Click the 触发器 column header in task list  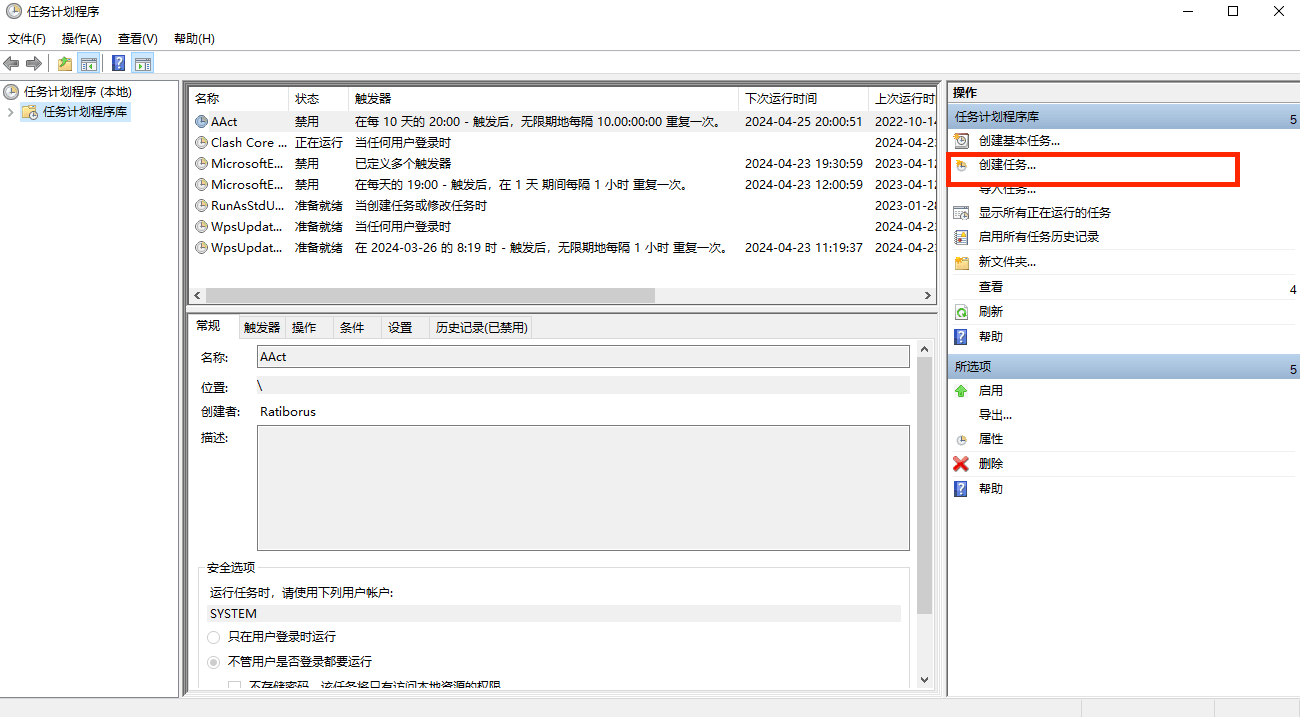[x=544, y=99]
